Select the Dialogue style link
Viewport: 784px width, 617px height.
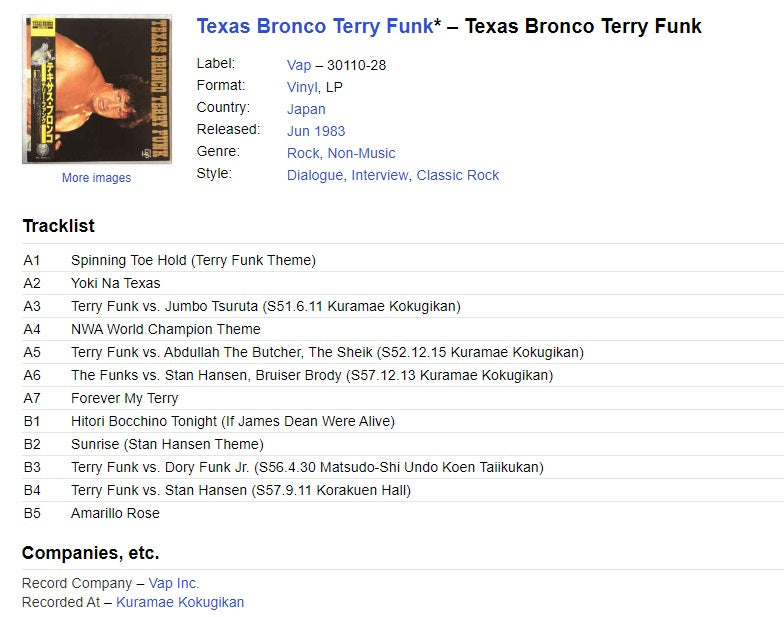pos(316,175)
